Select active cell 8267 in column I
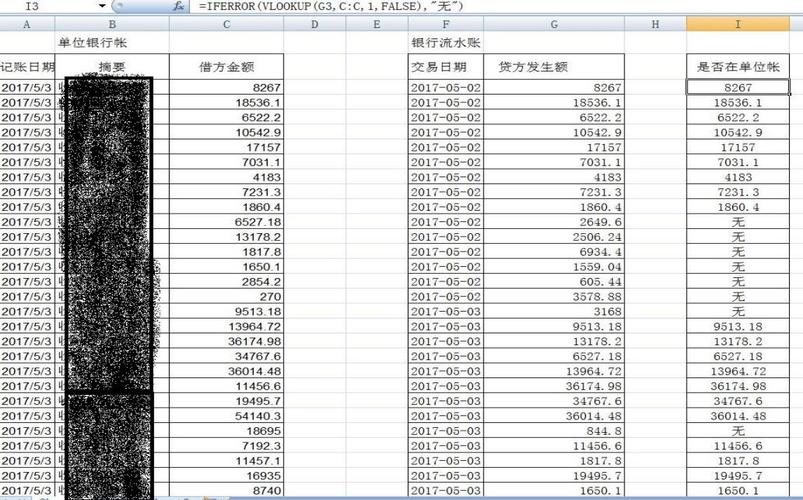 pyautogui.click(x=738, y=87)
